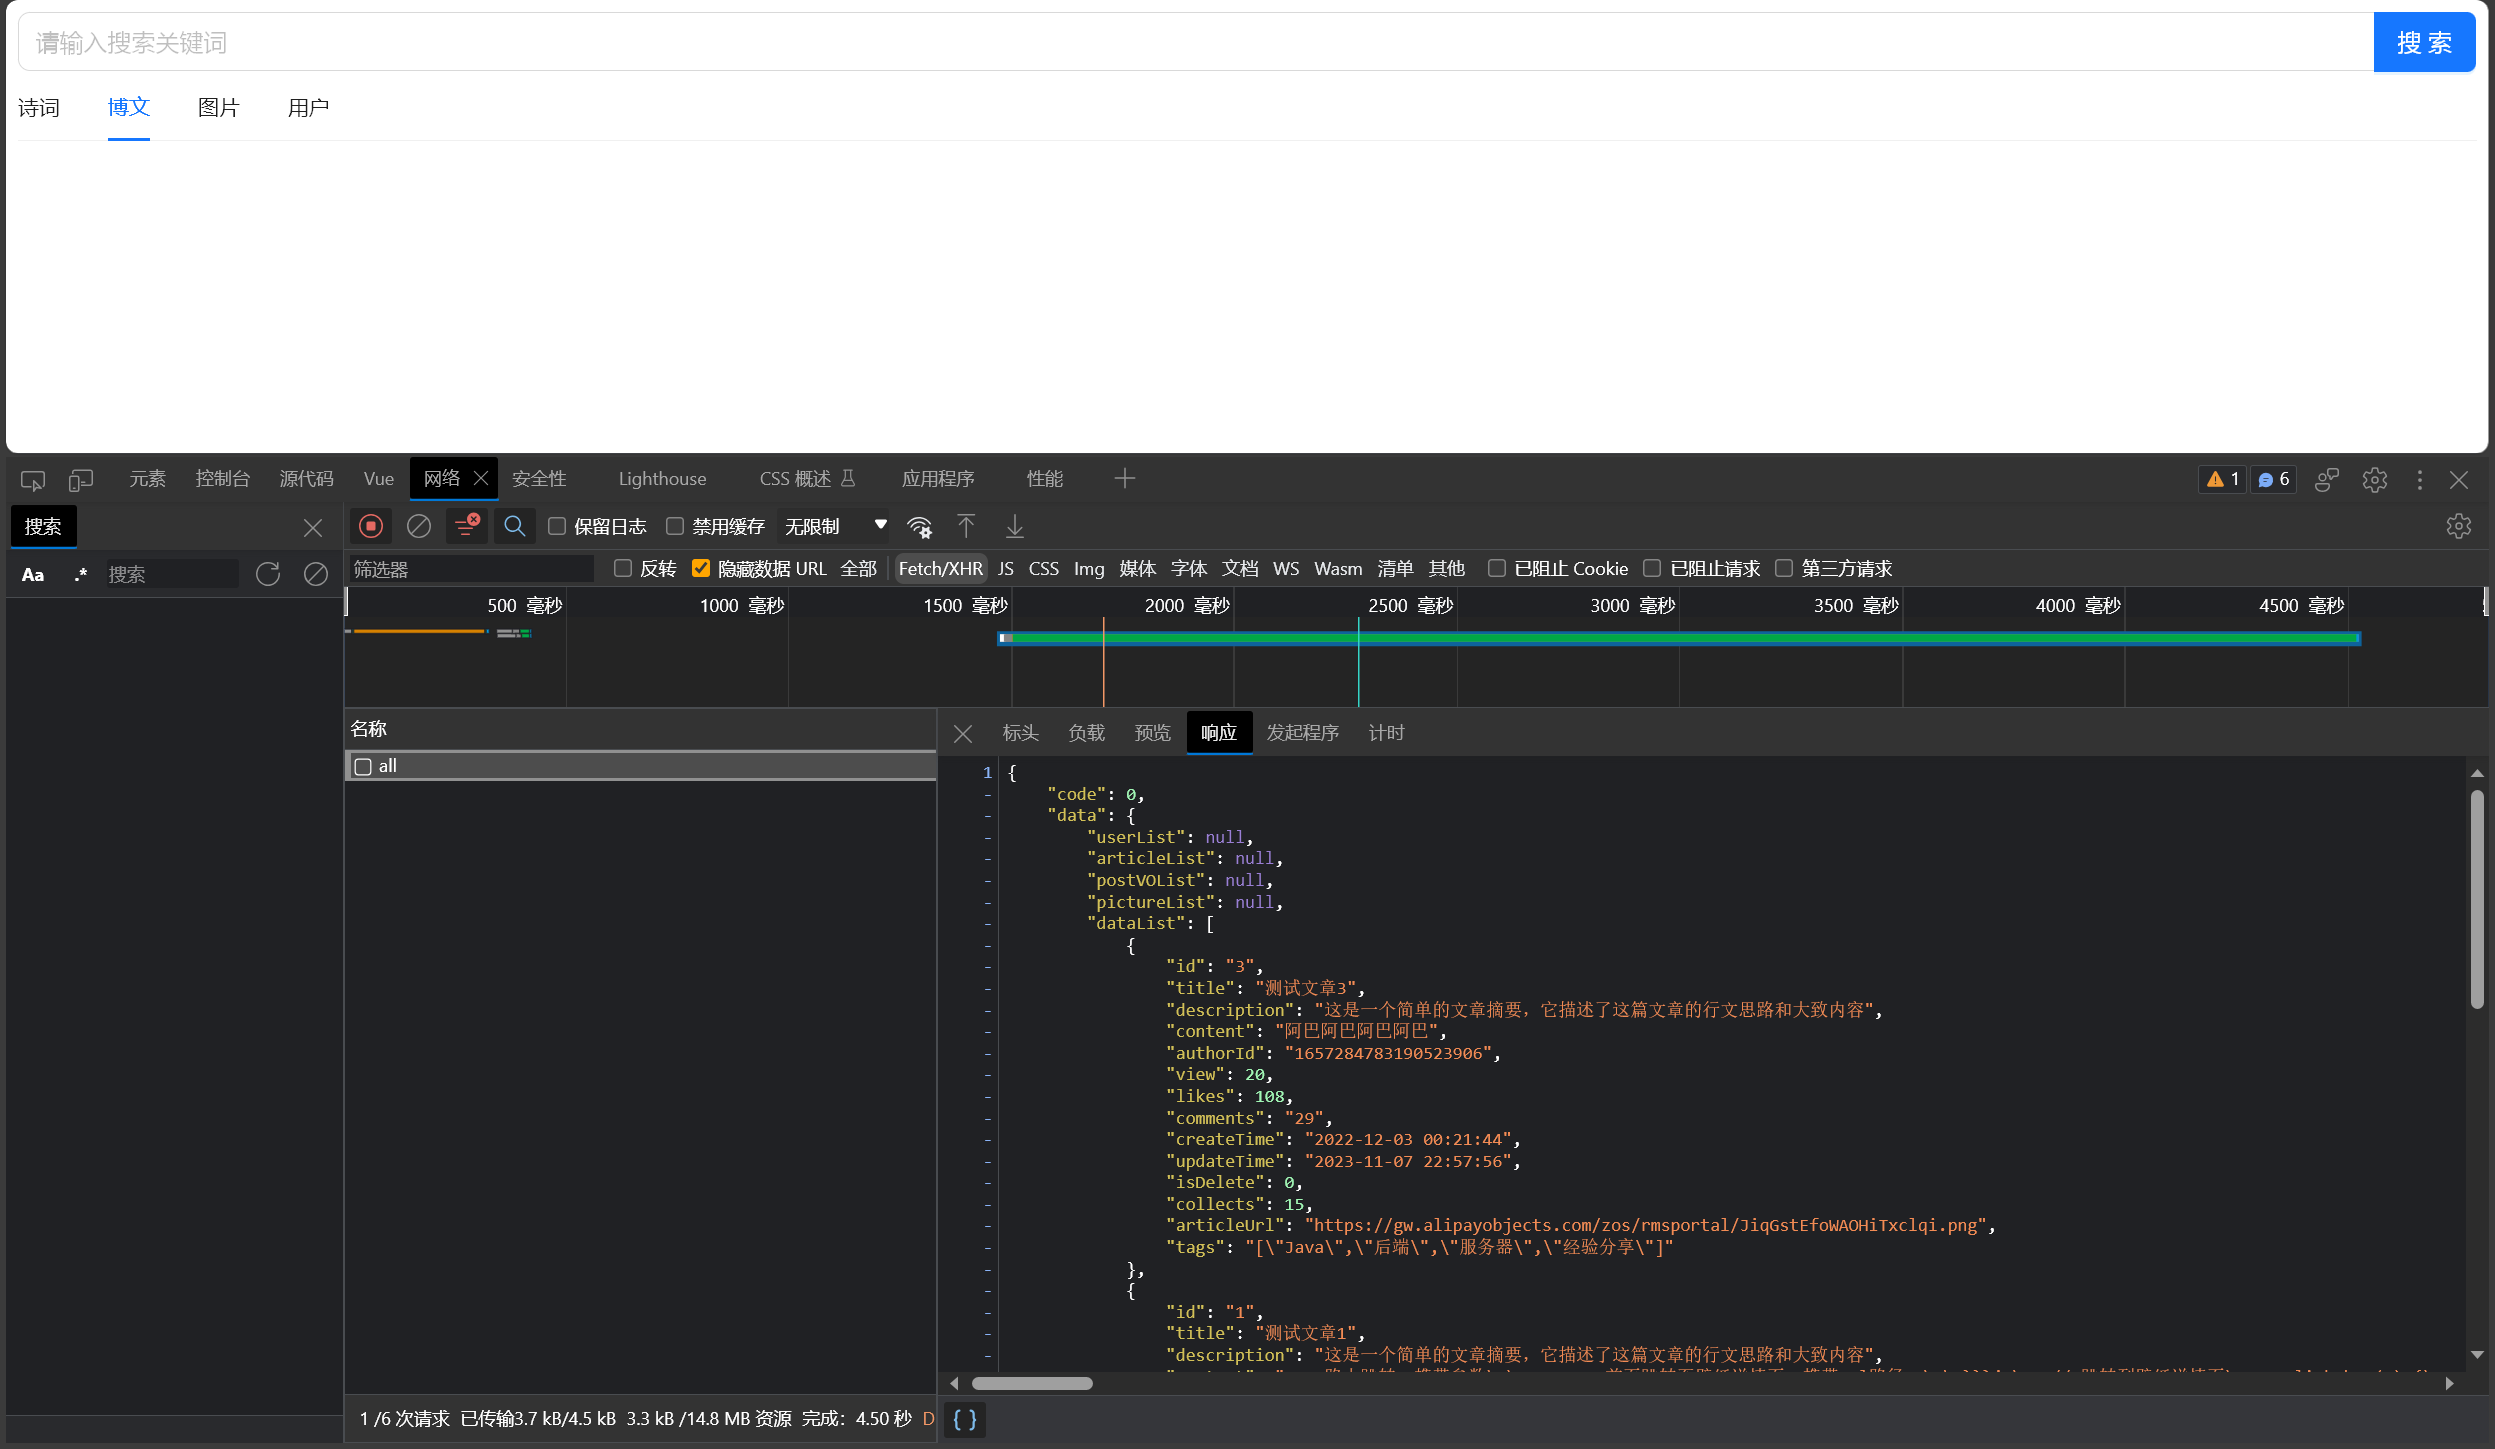The width and height of the screenshot is (2495, 1449).
Task: Open network panel settings gear
Action: tap(2459, 526)
